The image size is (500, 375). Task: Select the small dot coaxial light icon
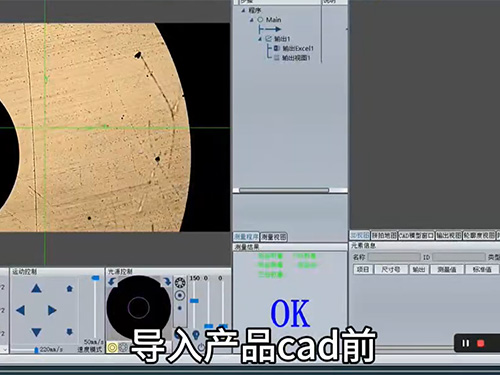point(180,308)
